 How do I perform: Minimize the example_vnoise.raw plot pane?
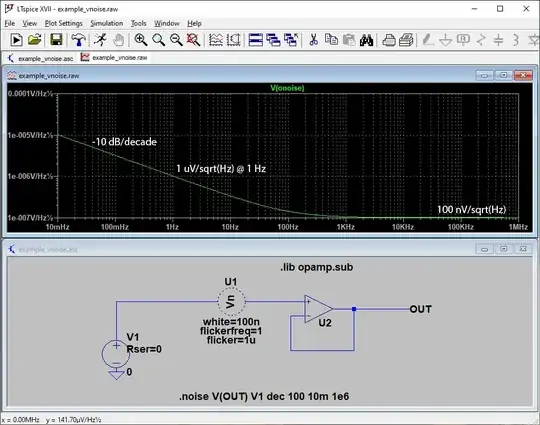pyautogui.click(x=484, y=75)
